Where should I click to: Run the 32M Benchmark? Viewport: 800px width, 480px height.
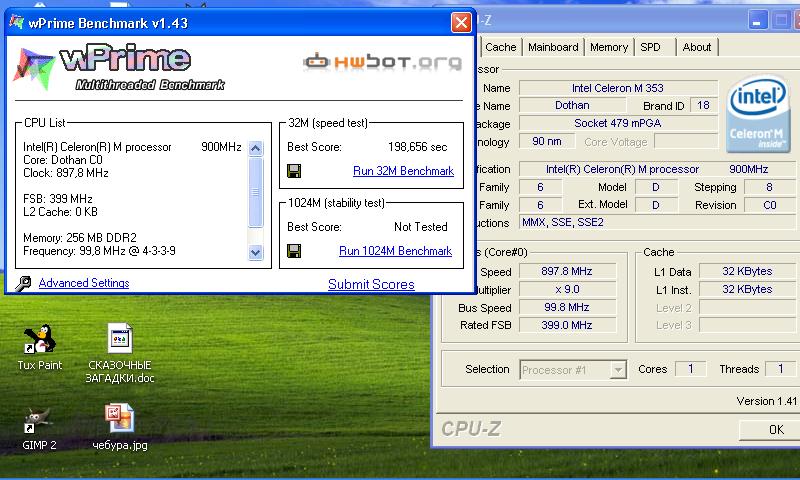click(x=403, y=171)
